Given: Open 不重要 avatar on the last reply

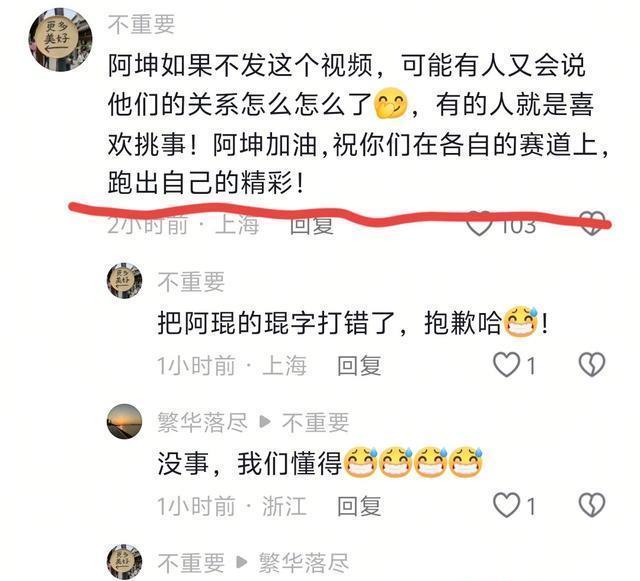Looking at the screenshot, I should tap(124, 562).
